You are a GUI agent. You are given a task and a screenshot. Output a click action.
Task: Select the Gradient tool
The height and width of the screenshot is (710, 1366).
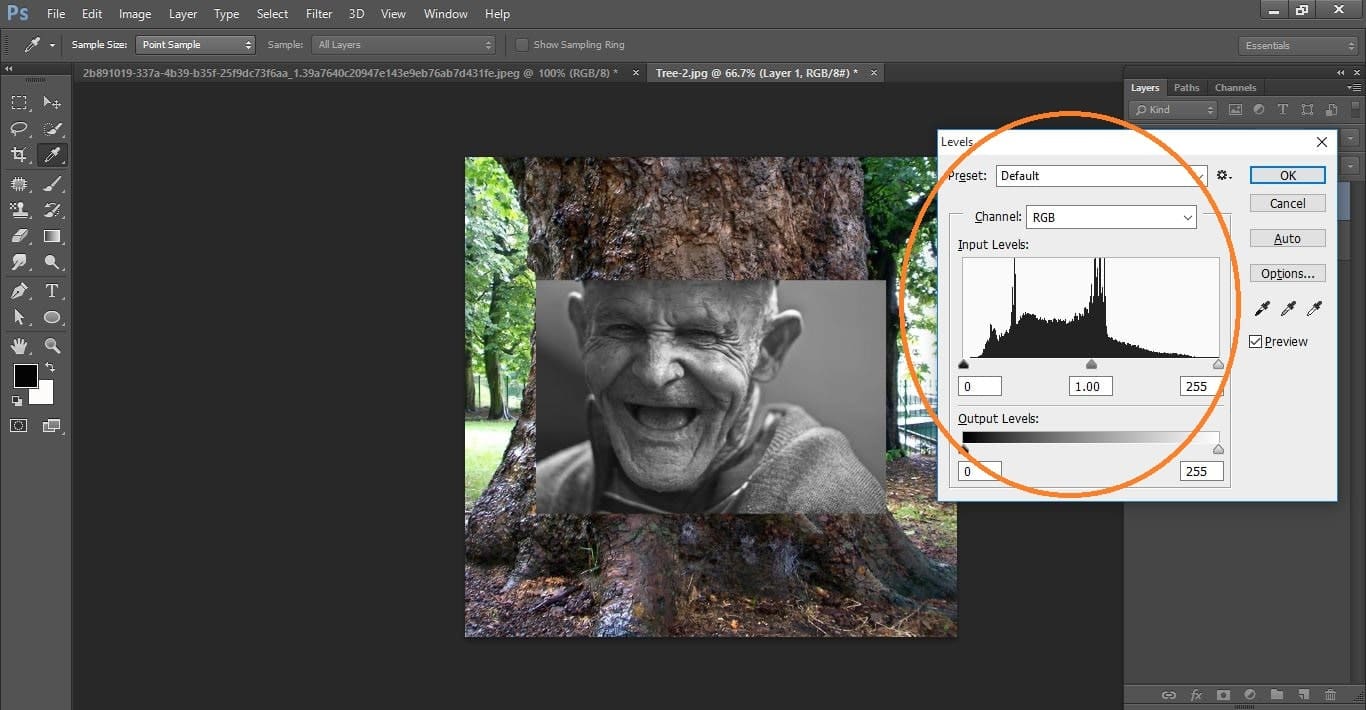click(52, 234)
